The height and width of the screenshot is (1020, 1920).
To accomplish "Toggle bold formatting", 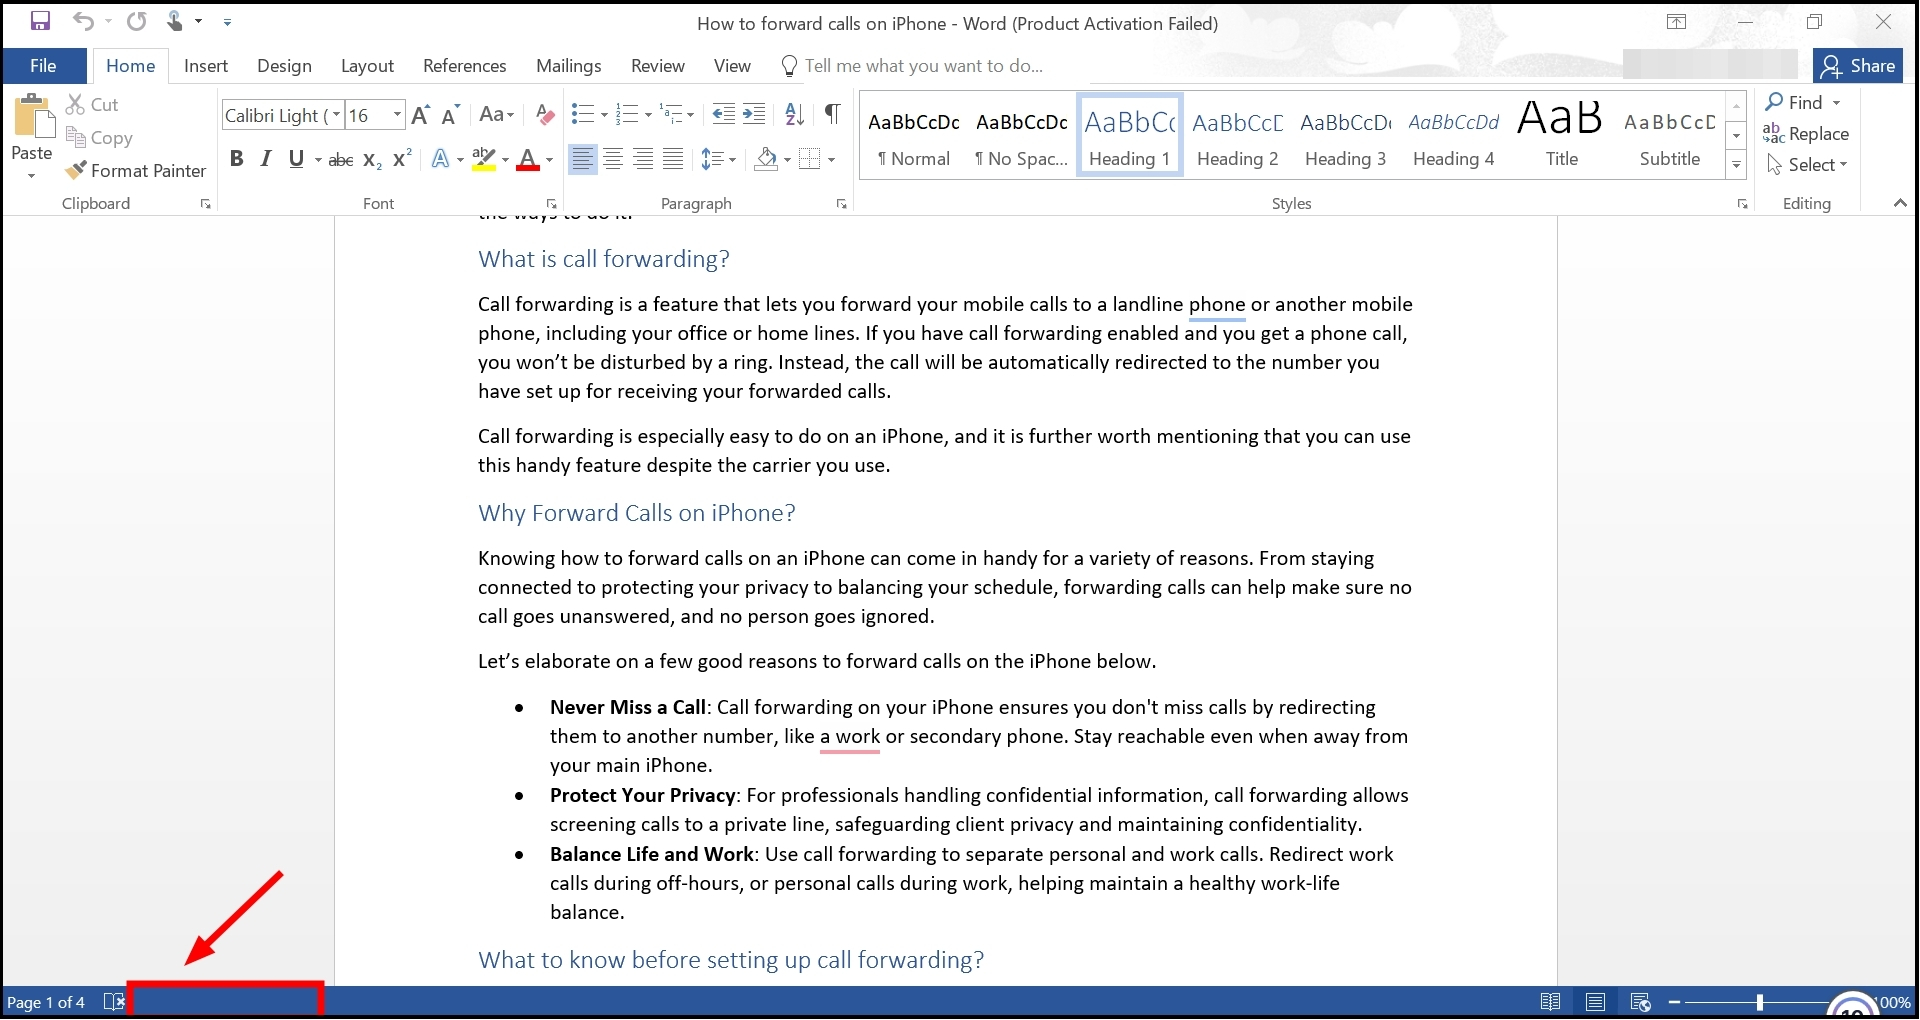I will [237, 158].
